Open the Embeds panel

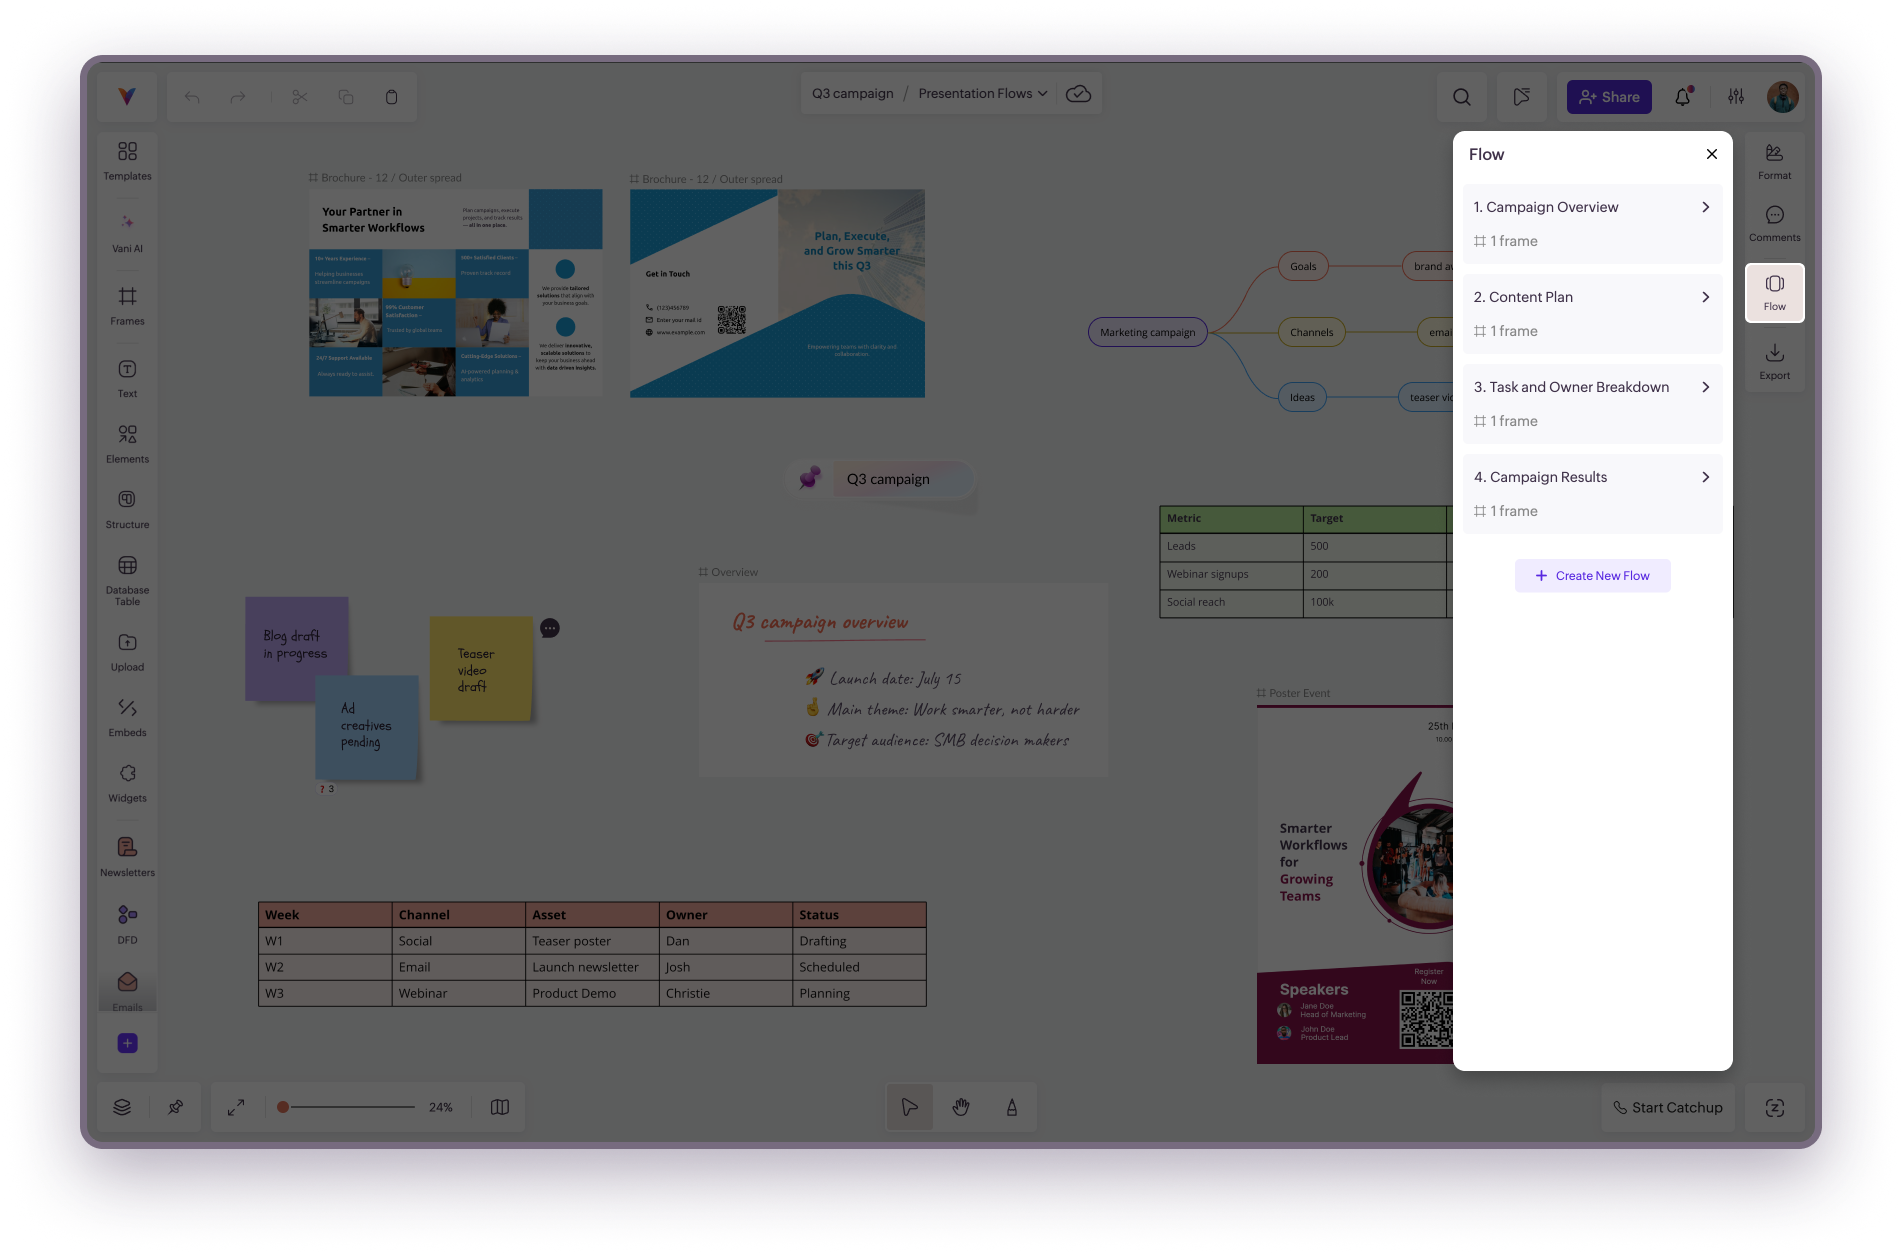(x=127, y=718)
